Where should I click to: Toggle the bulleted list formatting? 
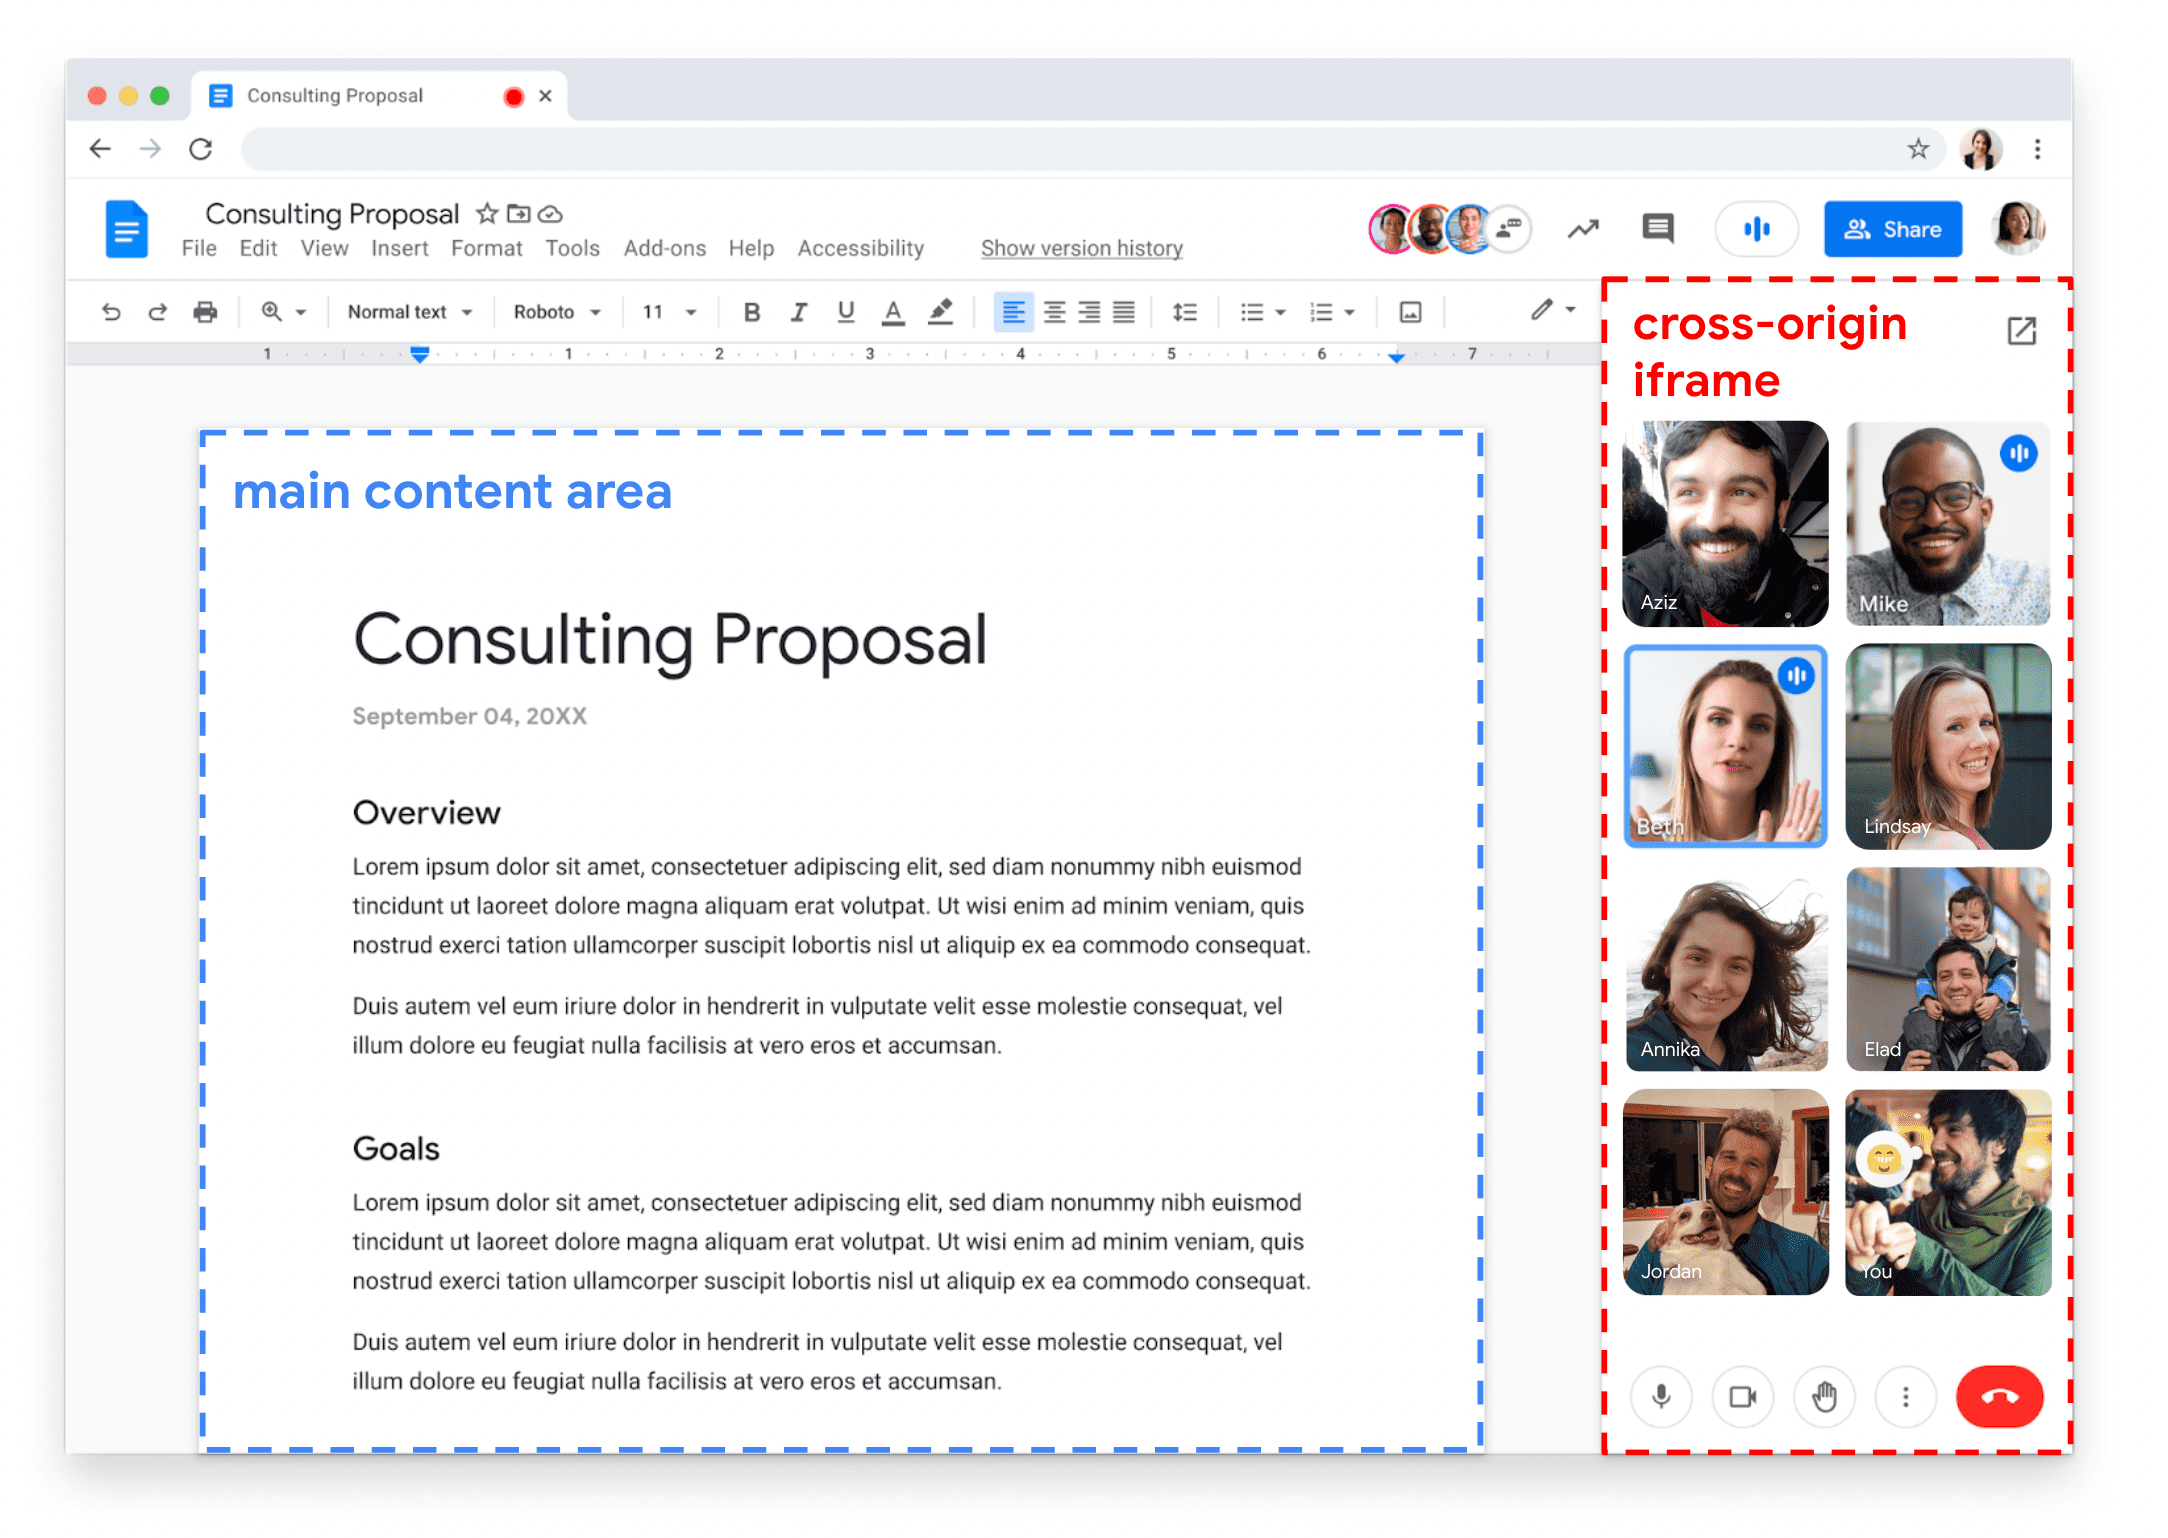1245,311
